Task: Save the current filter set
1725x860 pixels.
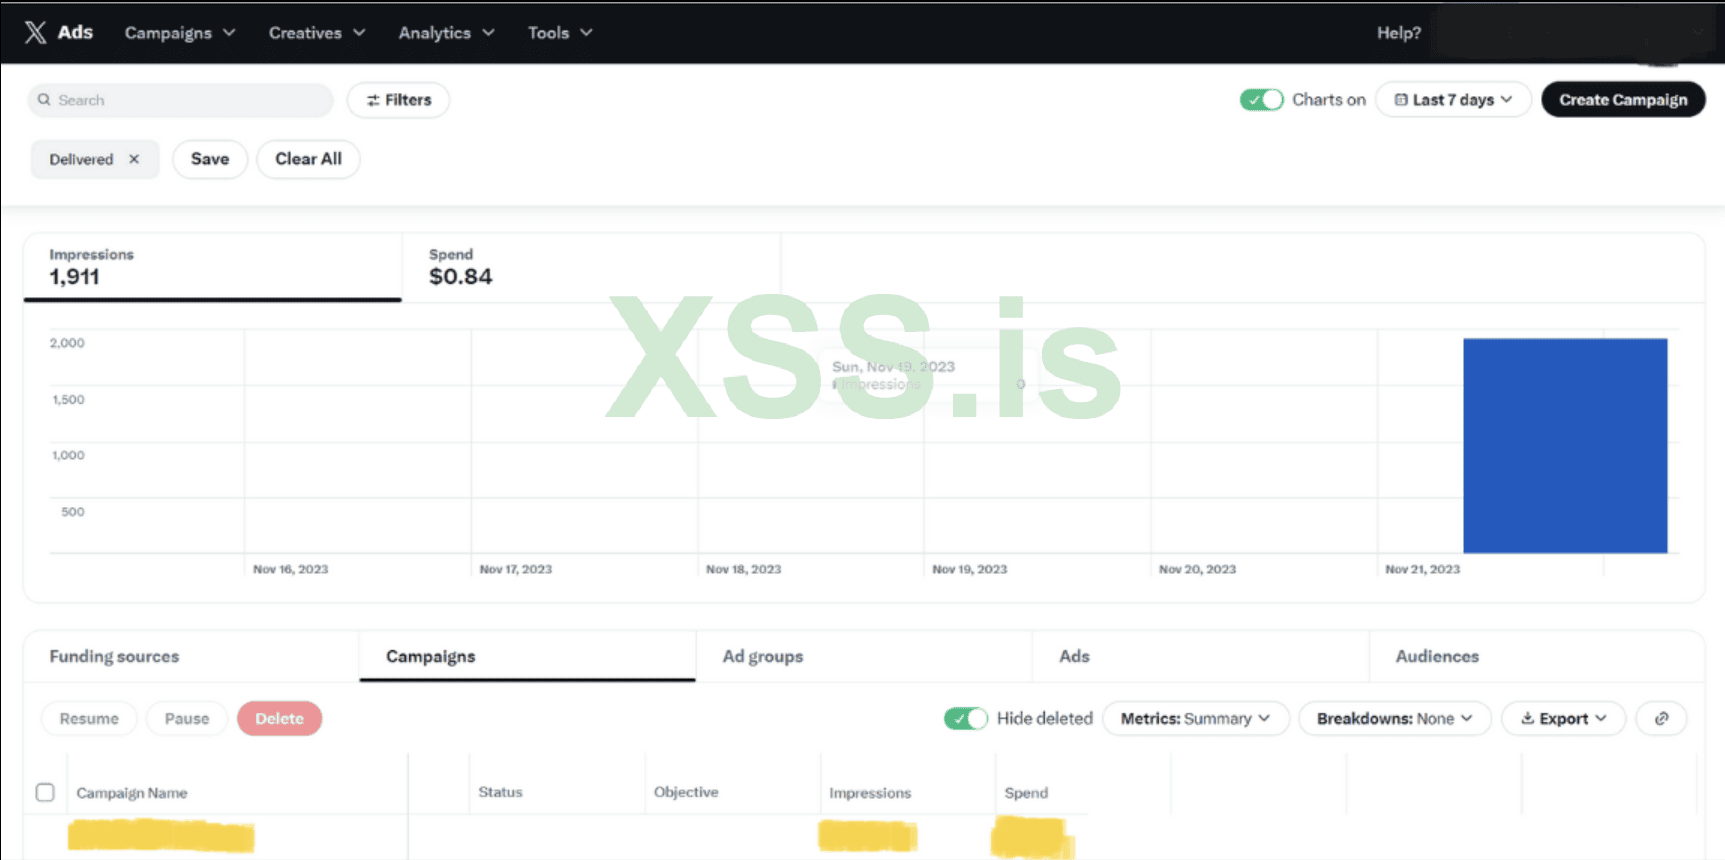Action: click(210, 159)
